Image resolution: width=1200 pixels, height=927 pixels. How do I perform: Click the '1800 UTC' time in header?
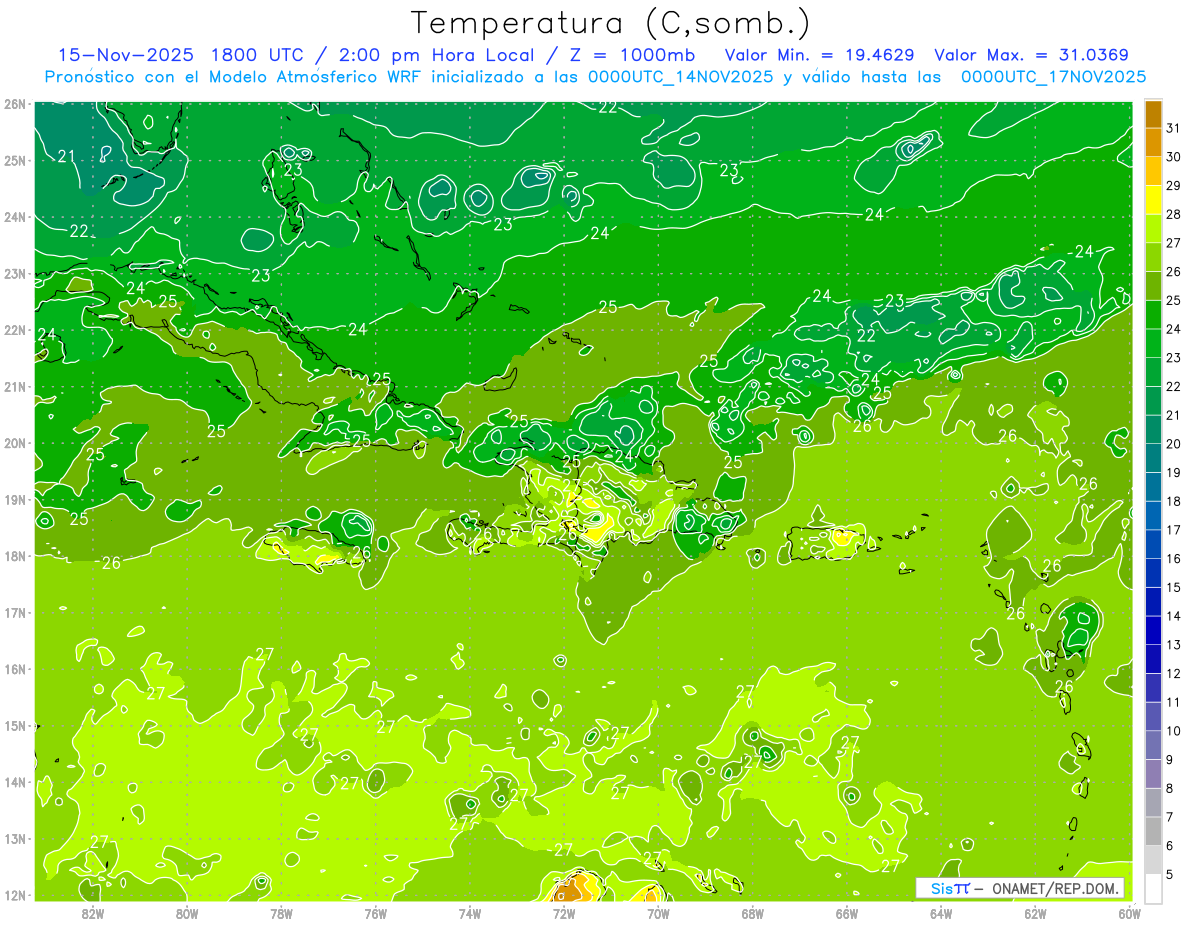[258, 55]
